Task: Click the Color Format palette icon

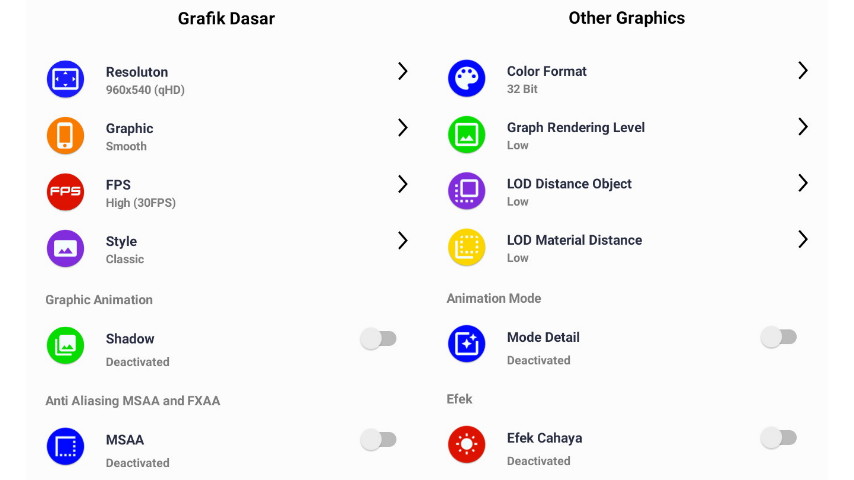Action: pos(467,78)
